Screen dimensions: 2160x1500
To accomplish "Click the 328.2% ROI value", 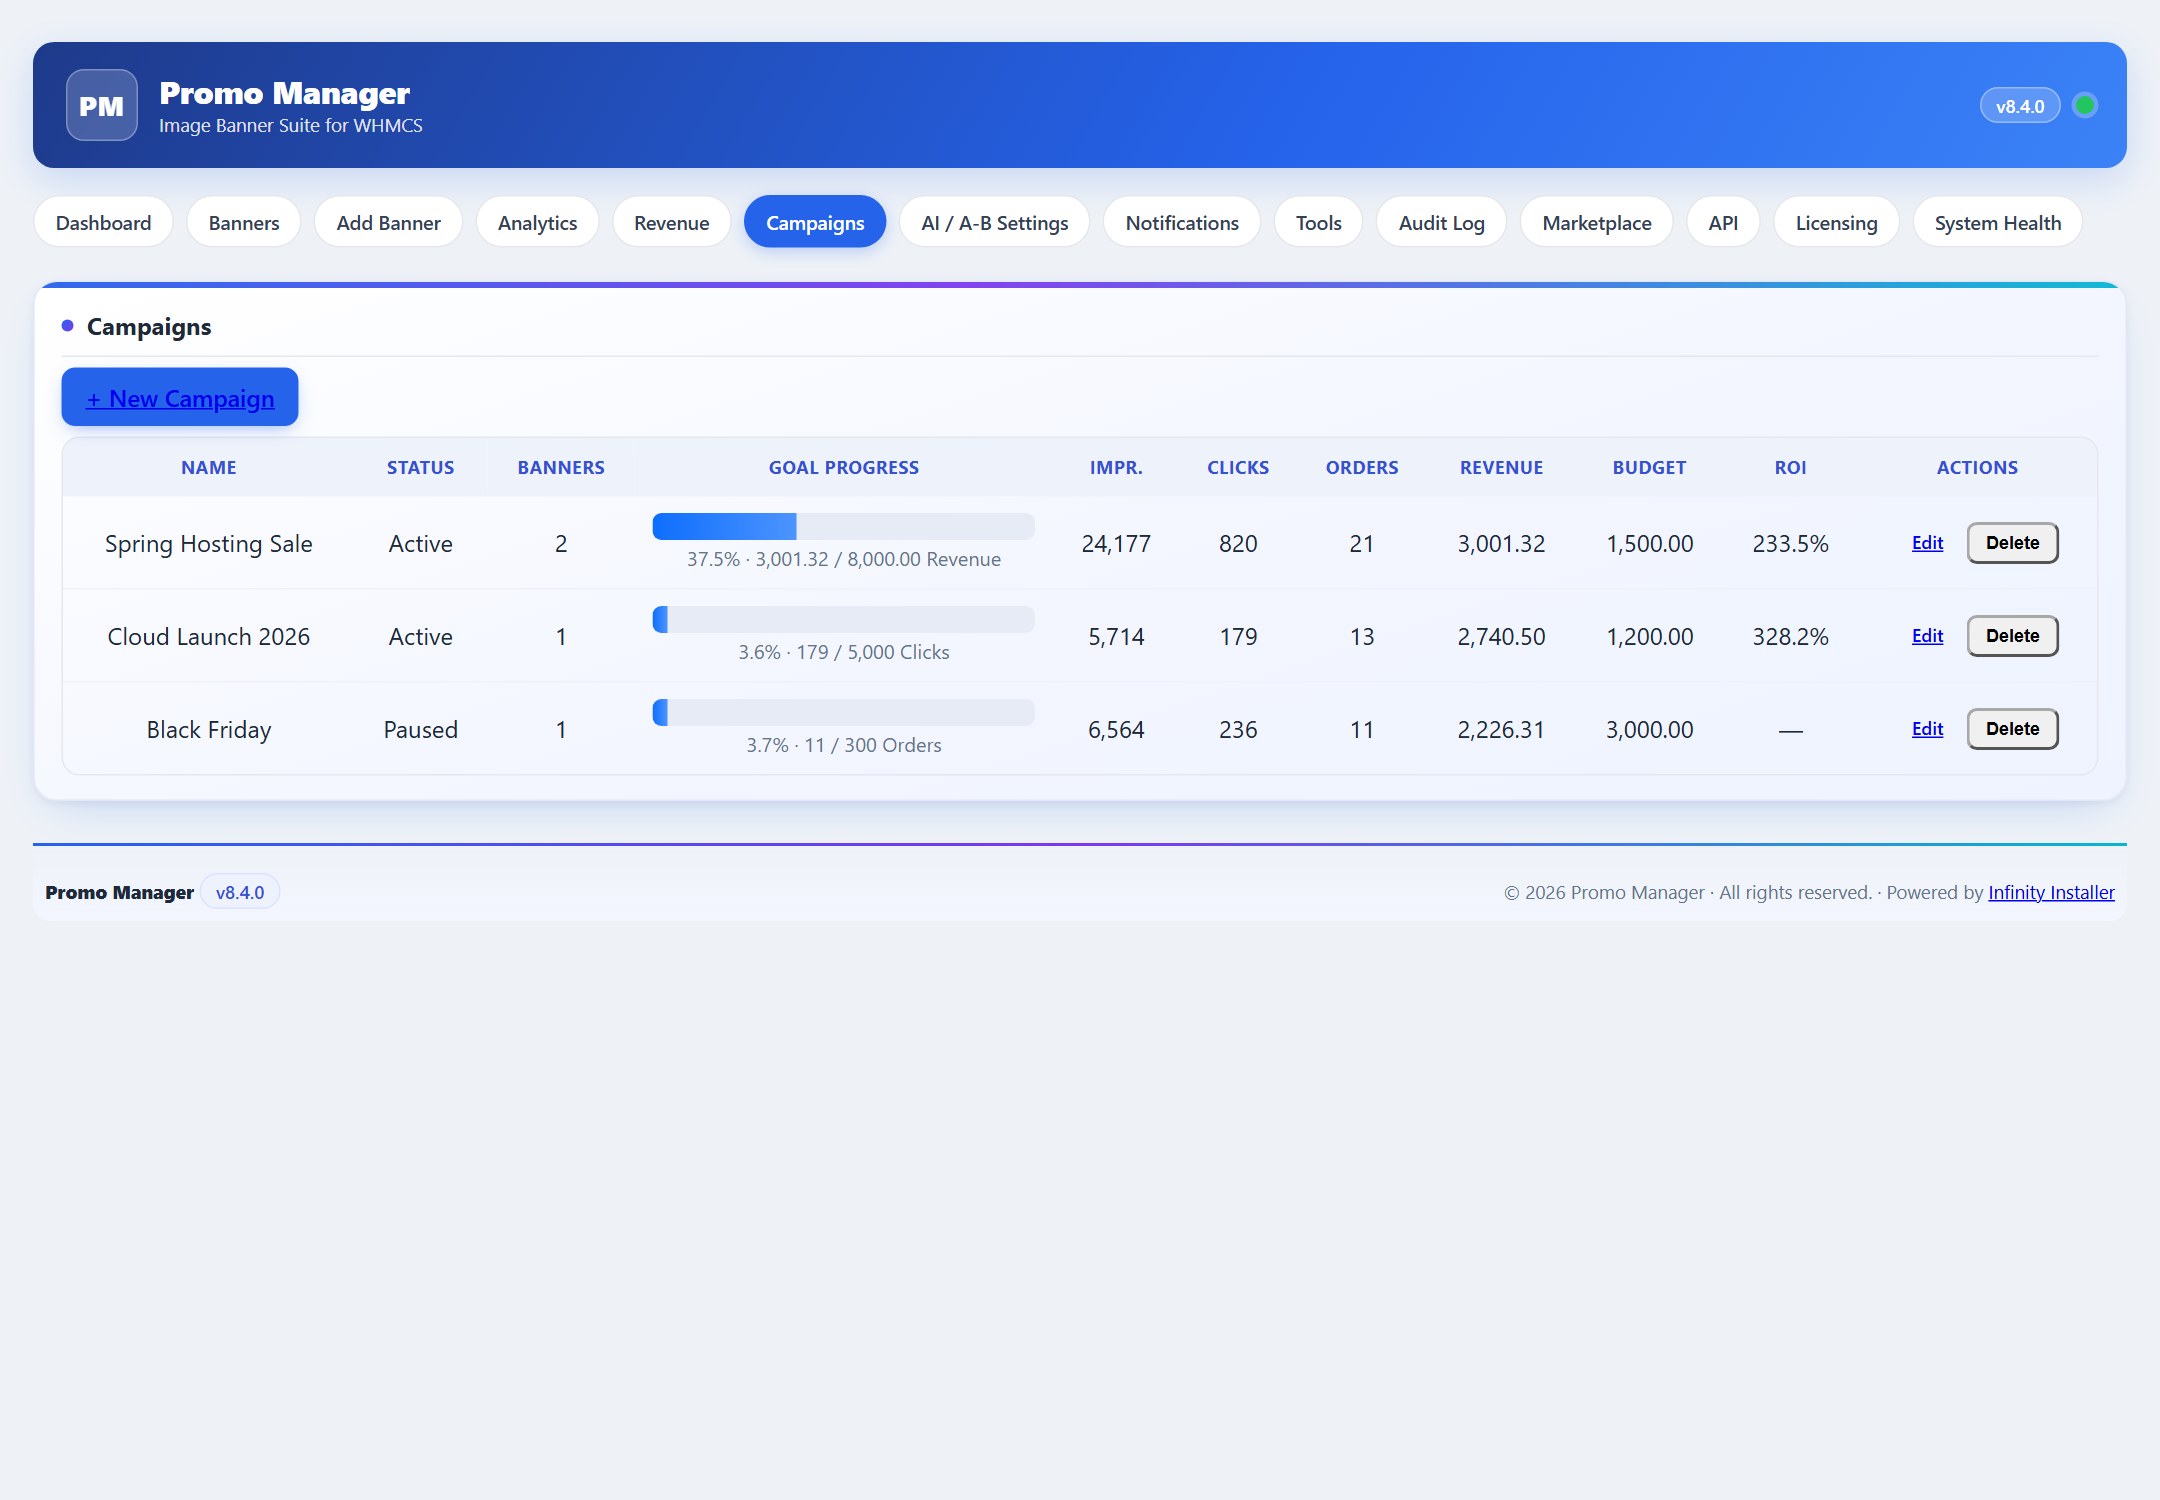I will click(x=1790, y=637).
